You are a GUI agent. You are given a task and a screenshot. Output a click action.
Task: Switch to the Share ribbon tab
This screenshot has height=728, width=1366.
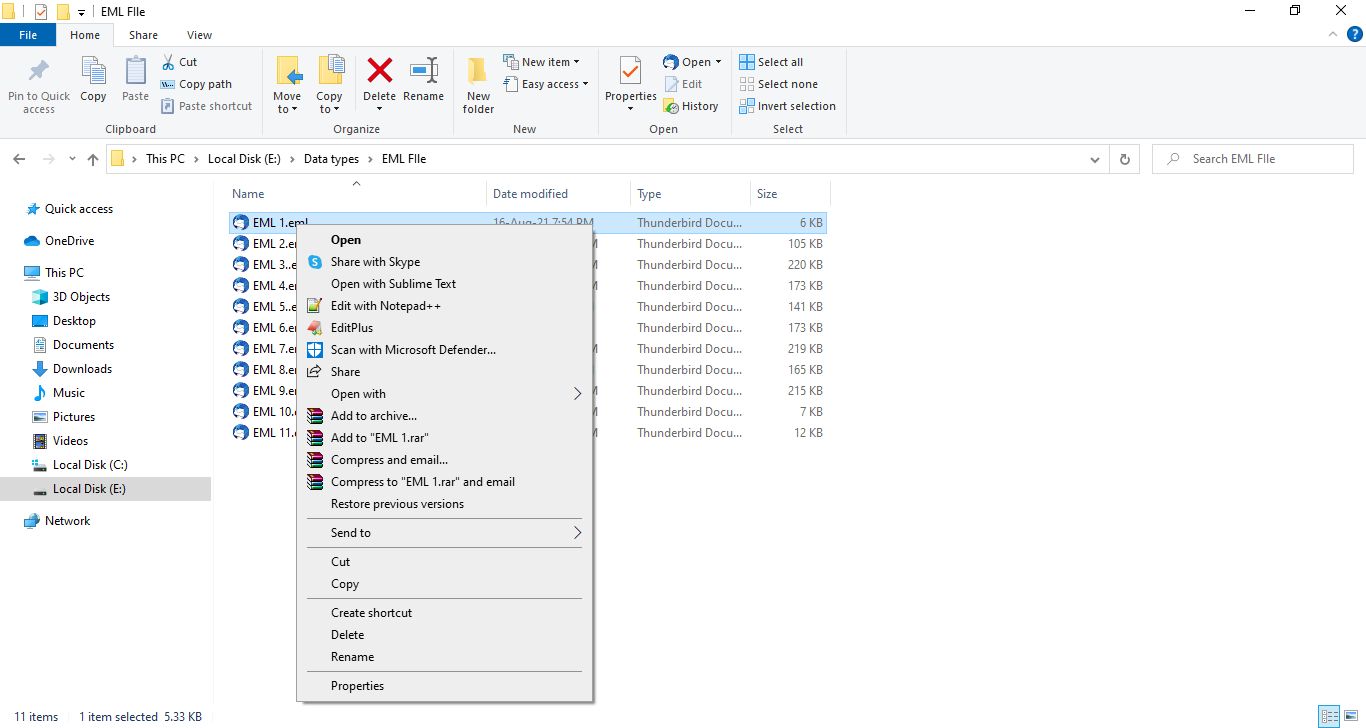click(x=143, y=35)
